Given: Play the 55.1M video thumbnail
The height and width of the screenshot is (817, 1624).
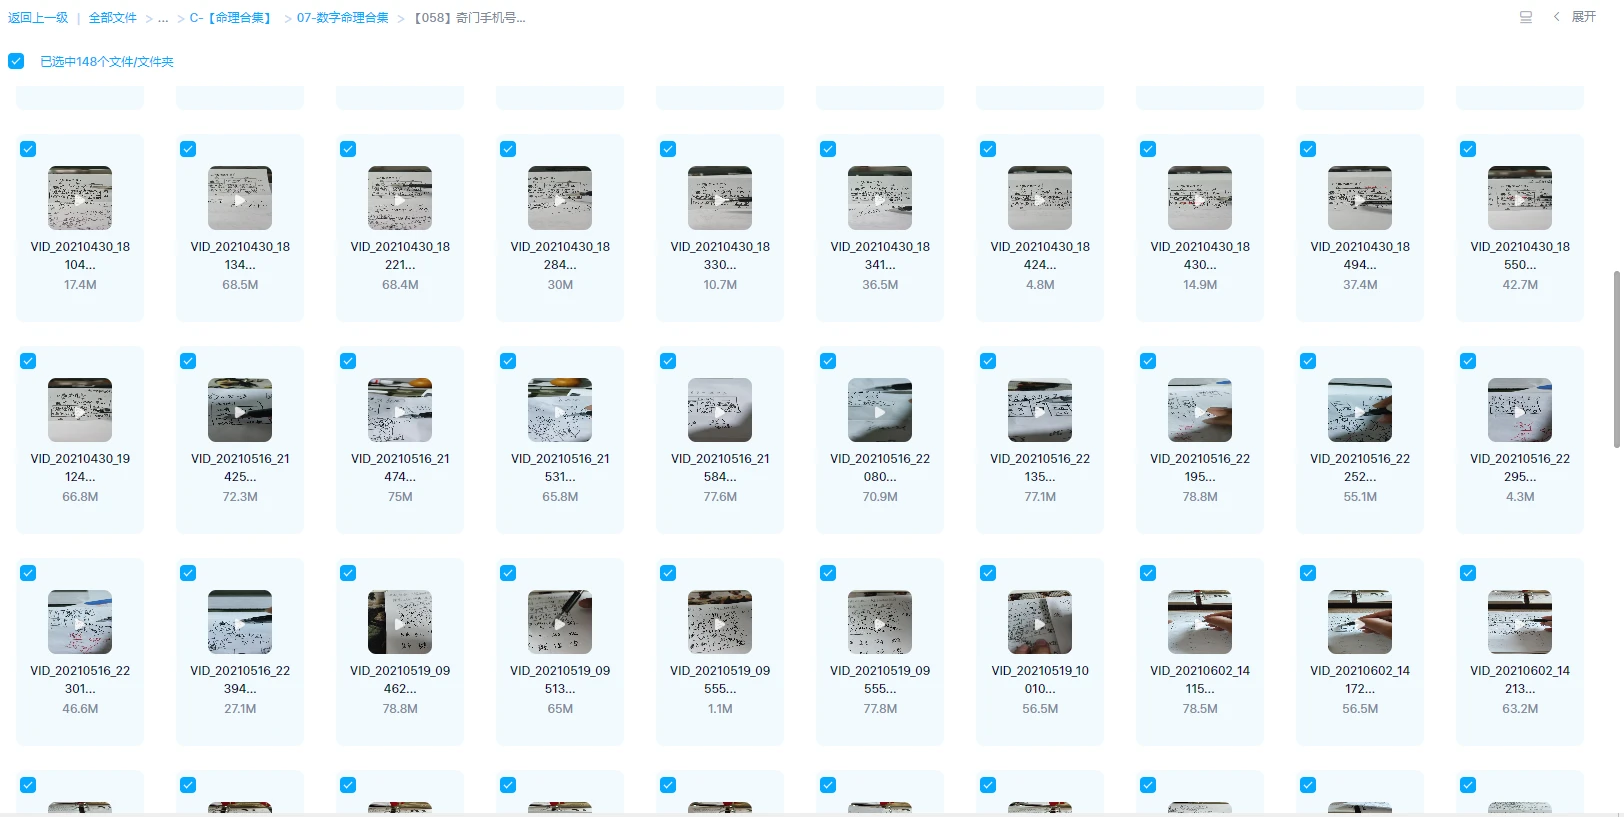Looking at the screenshot, I should pos(1360,410).
